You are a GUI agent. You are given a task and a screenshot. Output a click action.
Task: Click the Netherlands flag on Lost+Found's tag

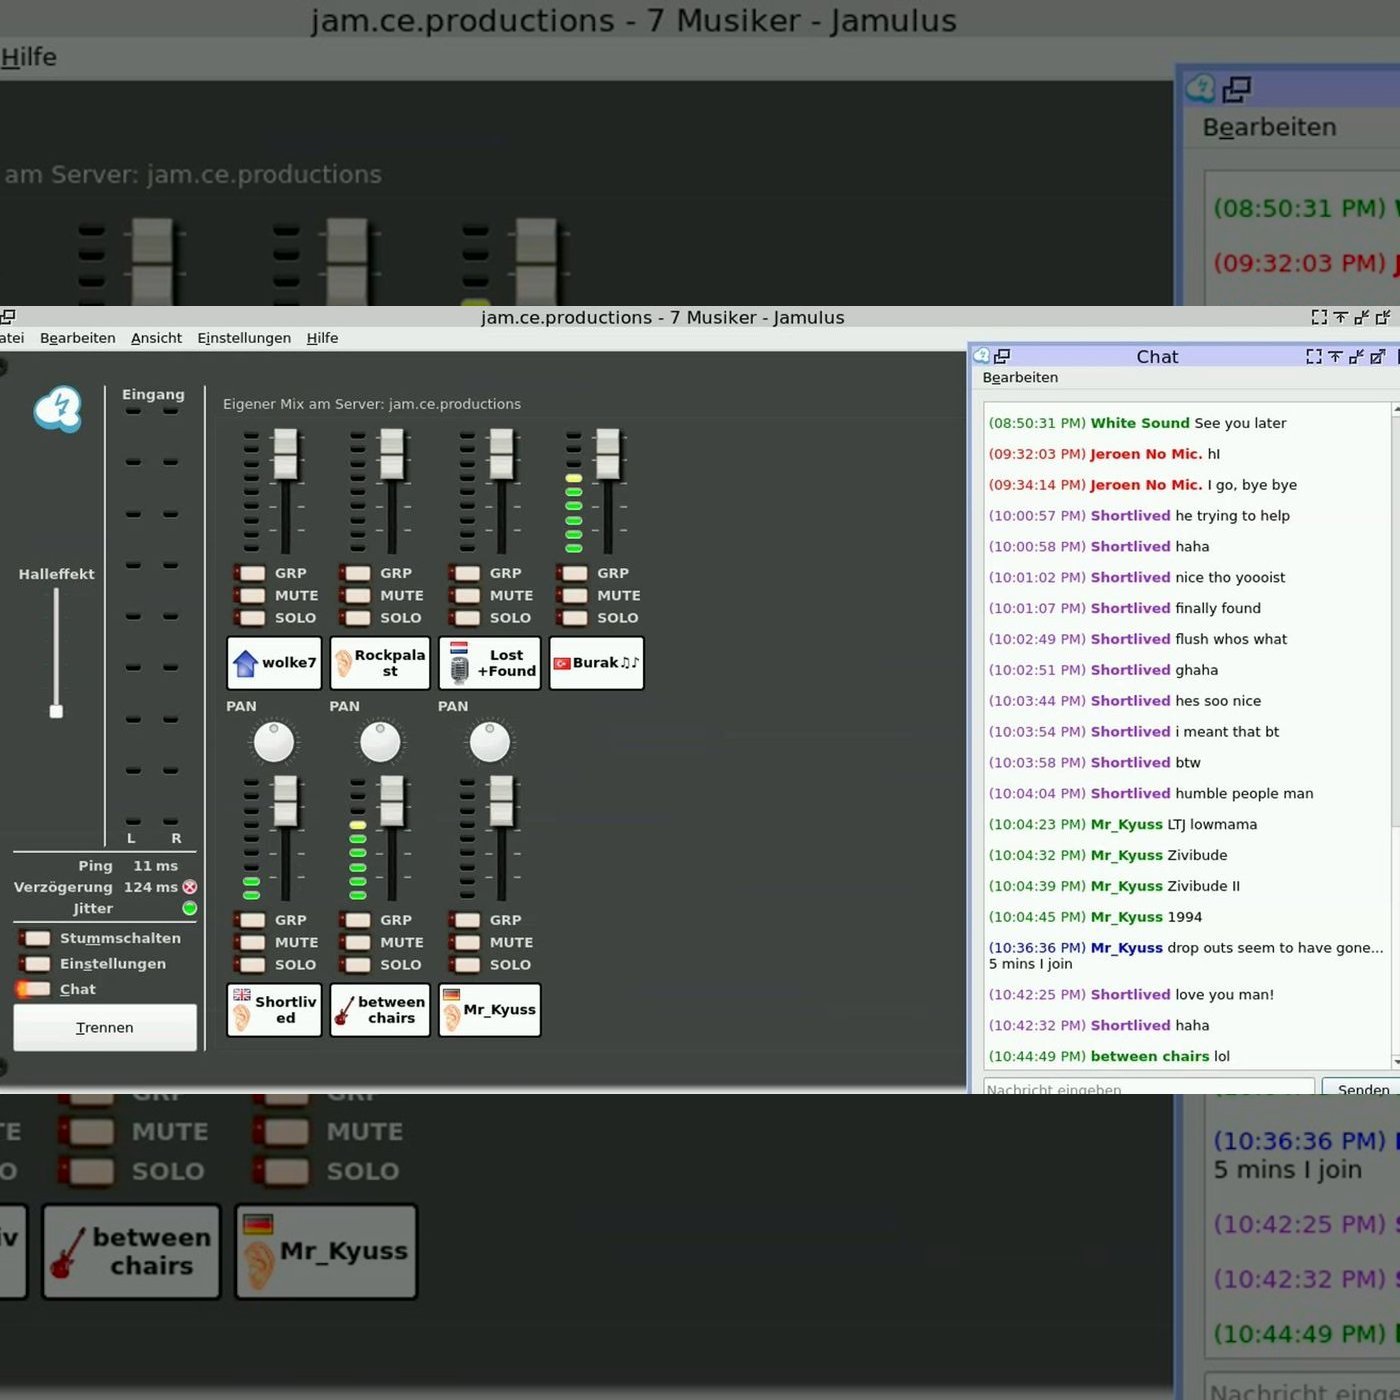pyautogui.click(x=459, y=647)
